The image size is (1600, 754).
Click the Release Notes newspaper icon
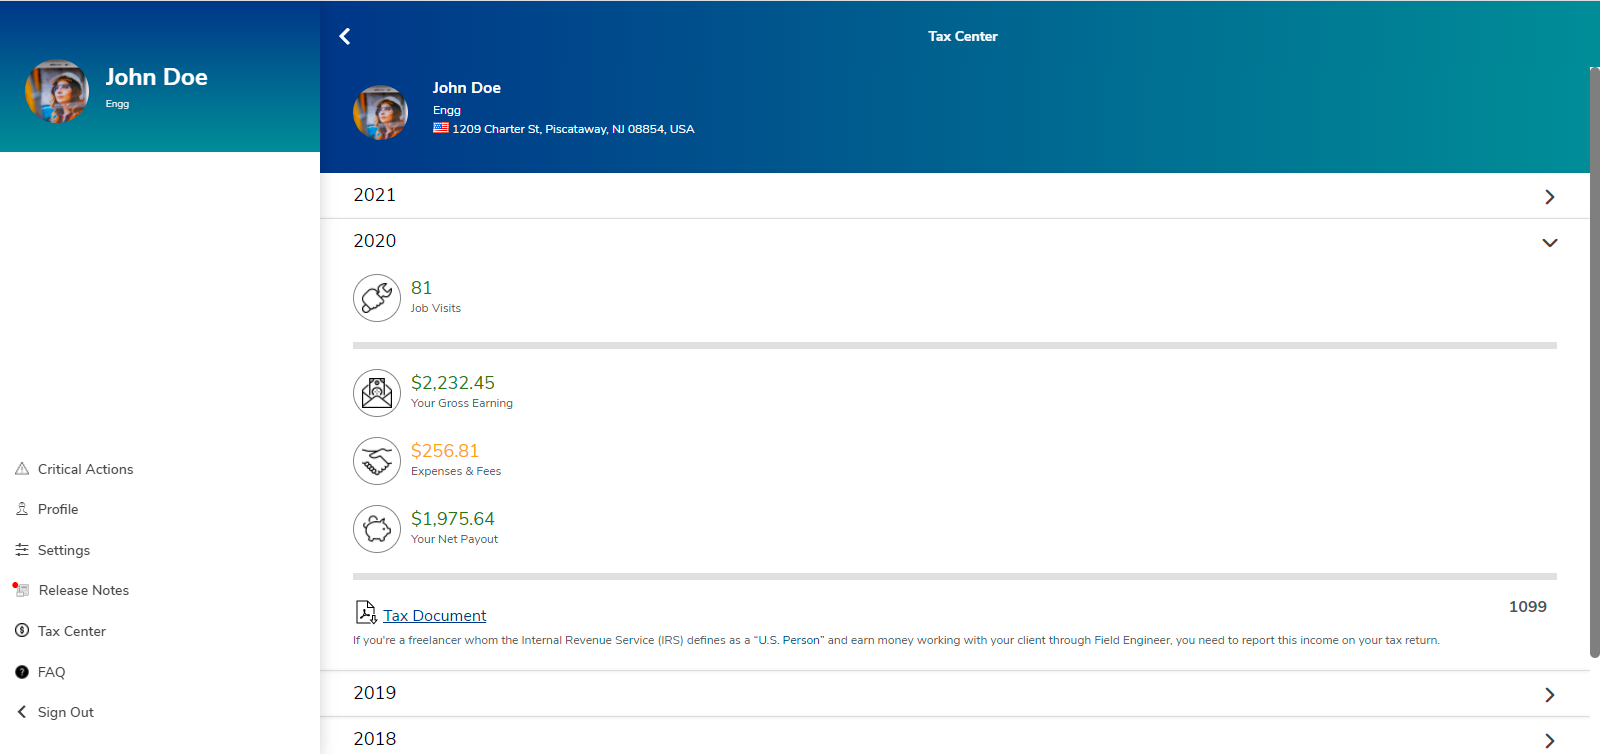click(22, 591)
